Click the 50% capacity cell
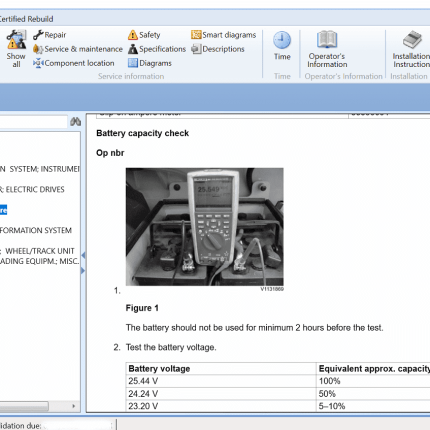 click(373, 394)
